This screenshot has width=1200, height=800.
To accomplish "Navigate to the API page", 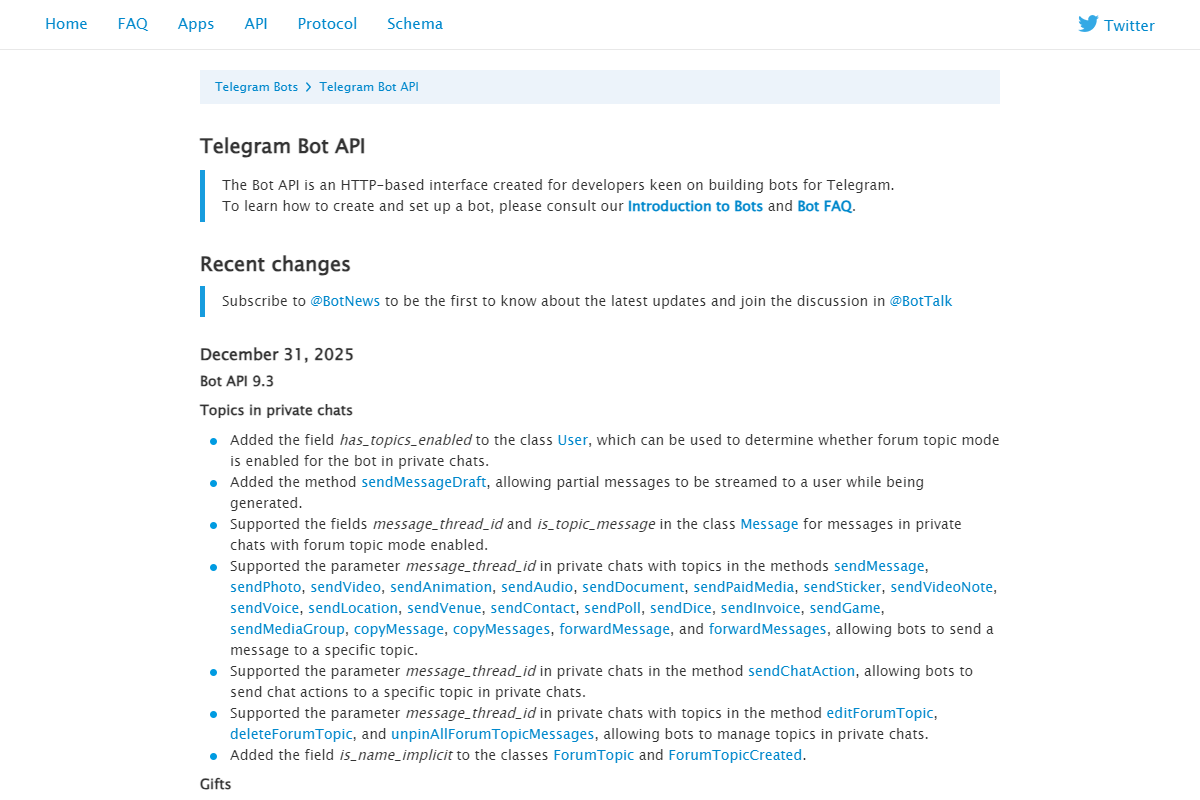I will [x=256, y=23].
